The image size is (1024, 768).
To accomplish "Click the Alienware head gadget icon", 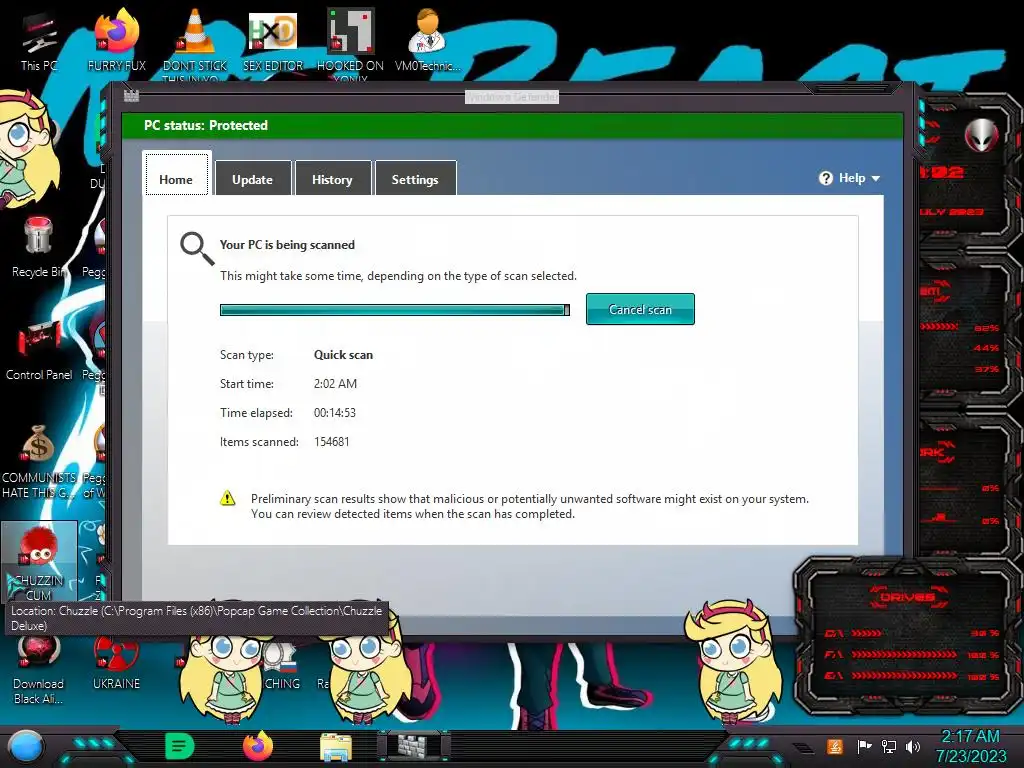I will [x=982, y=136].
